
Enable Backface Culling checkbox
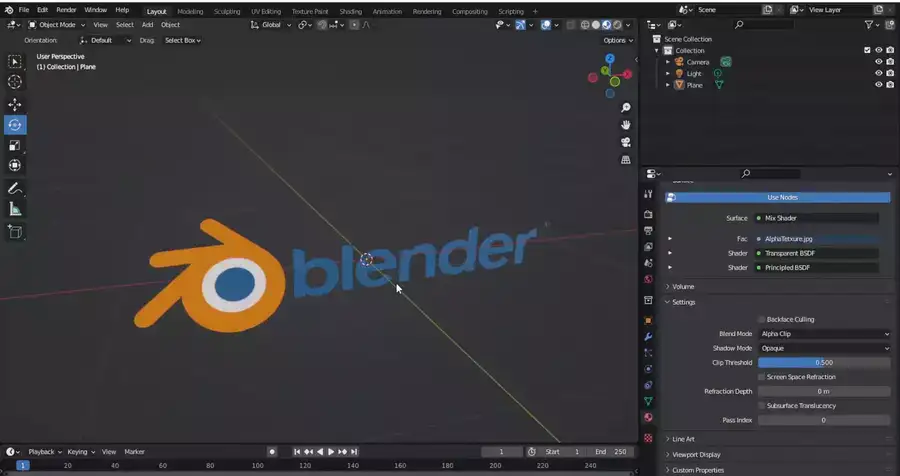click(x=762, y=319)
